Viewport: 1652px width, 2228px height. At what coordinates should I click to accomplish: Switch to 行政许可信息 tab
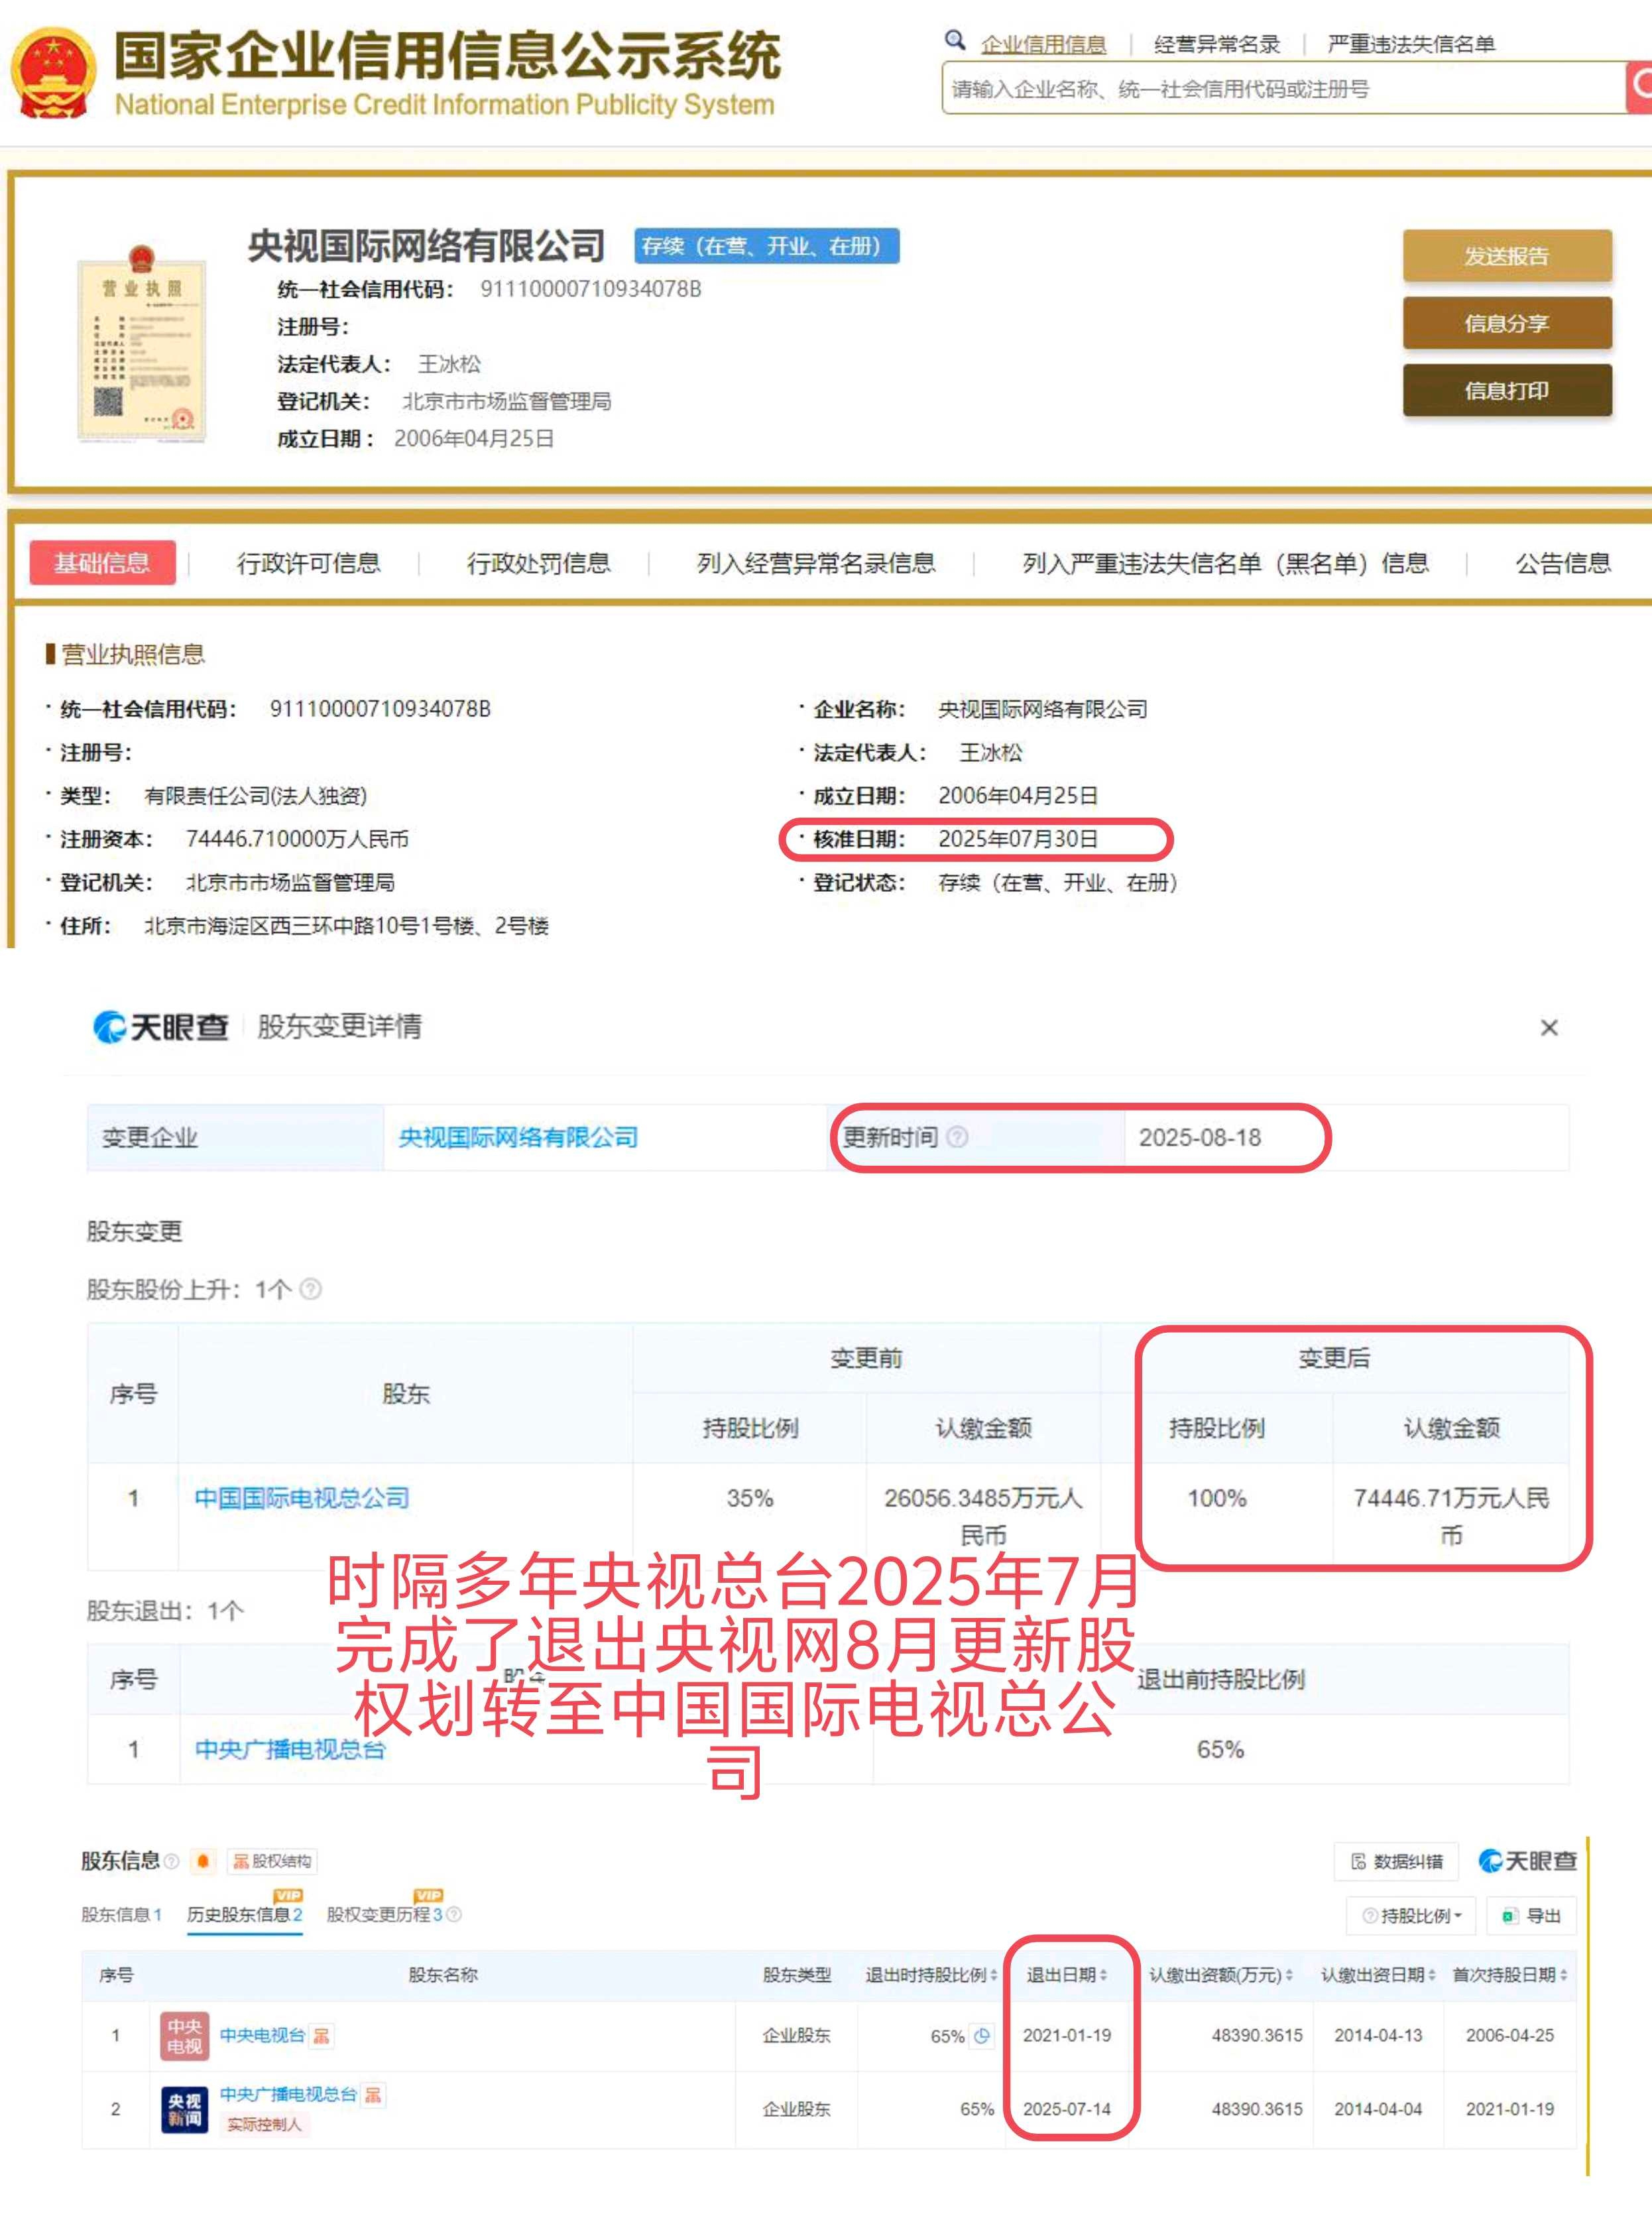coord(308,563)
